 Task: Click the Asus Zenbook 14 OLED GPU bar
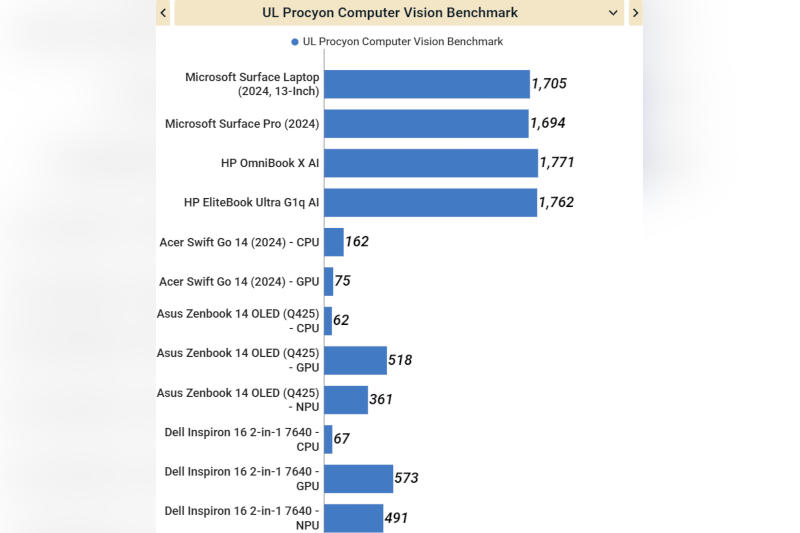coord(355,360)
